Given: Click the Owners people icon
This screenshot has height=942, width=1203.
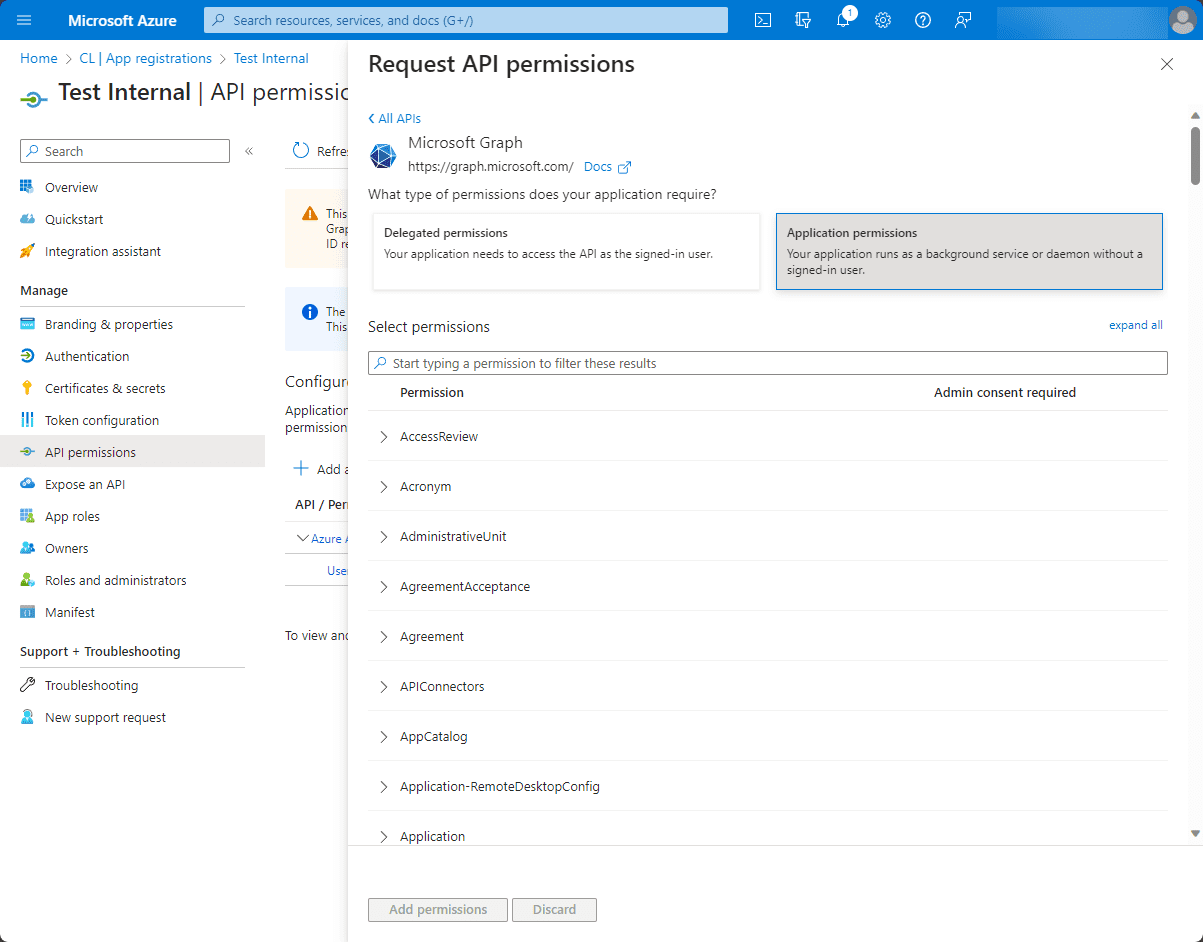Looking at the screenshot, I should tap(27, 548).
